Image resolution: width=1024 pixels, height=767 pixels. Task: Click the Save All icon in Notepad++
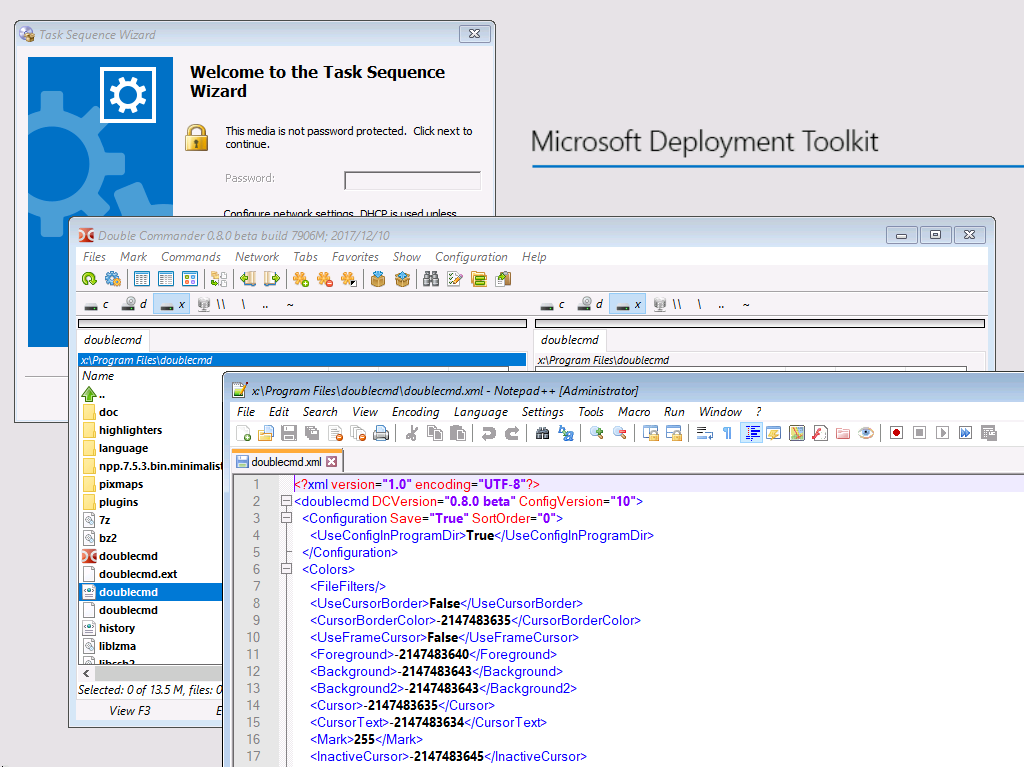pos(312,433)
